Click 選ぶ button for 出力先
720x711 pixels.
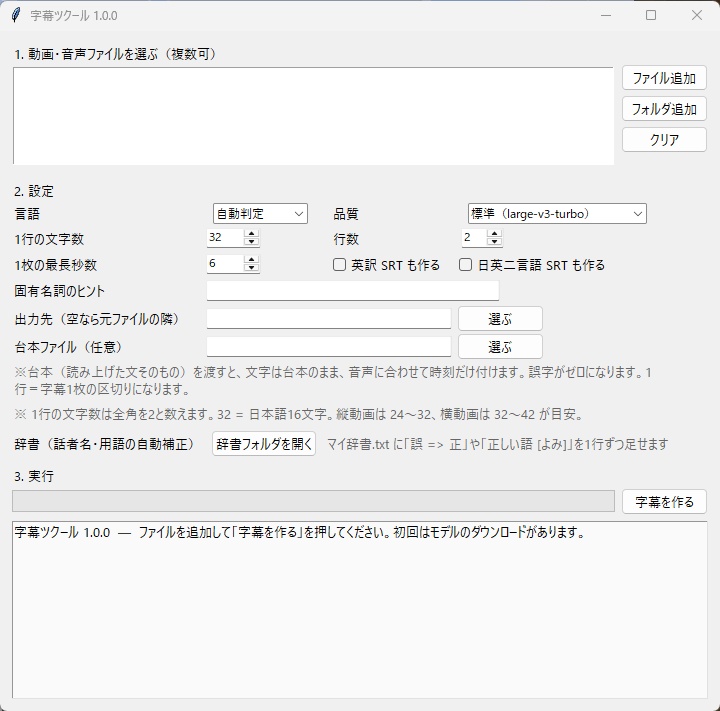[x=500, y=319]
